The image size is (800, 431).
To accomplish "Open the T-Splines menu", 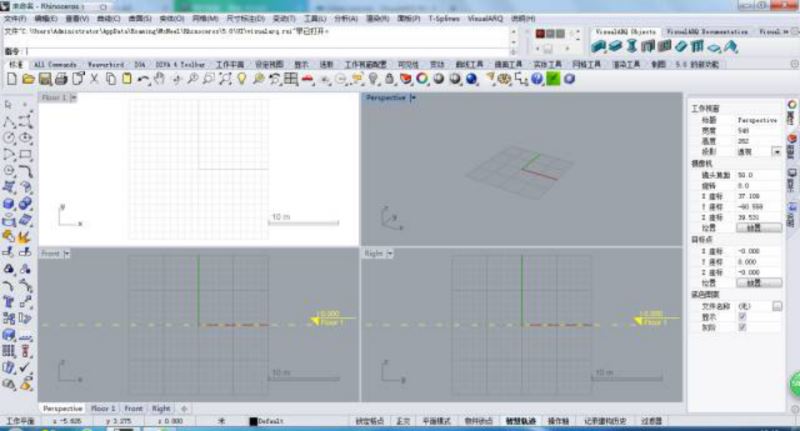I will pos(444,18).
